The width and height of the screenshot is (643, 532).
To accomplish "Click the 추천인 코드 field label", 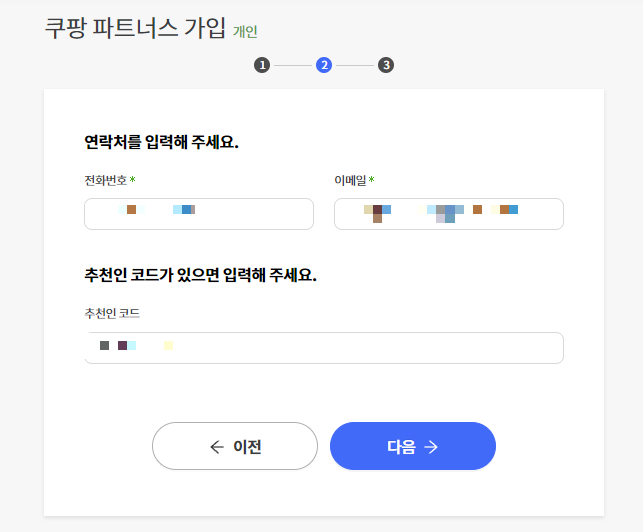I will coord(112,314).
